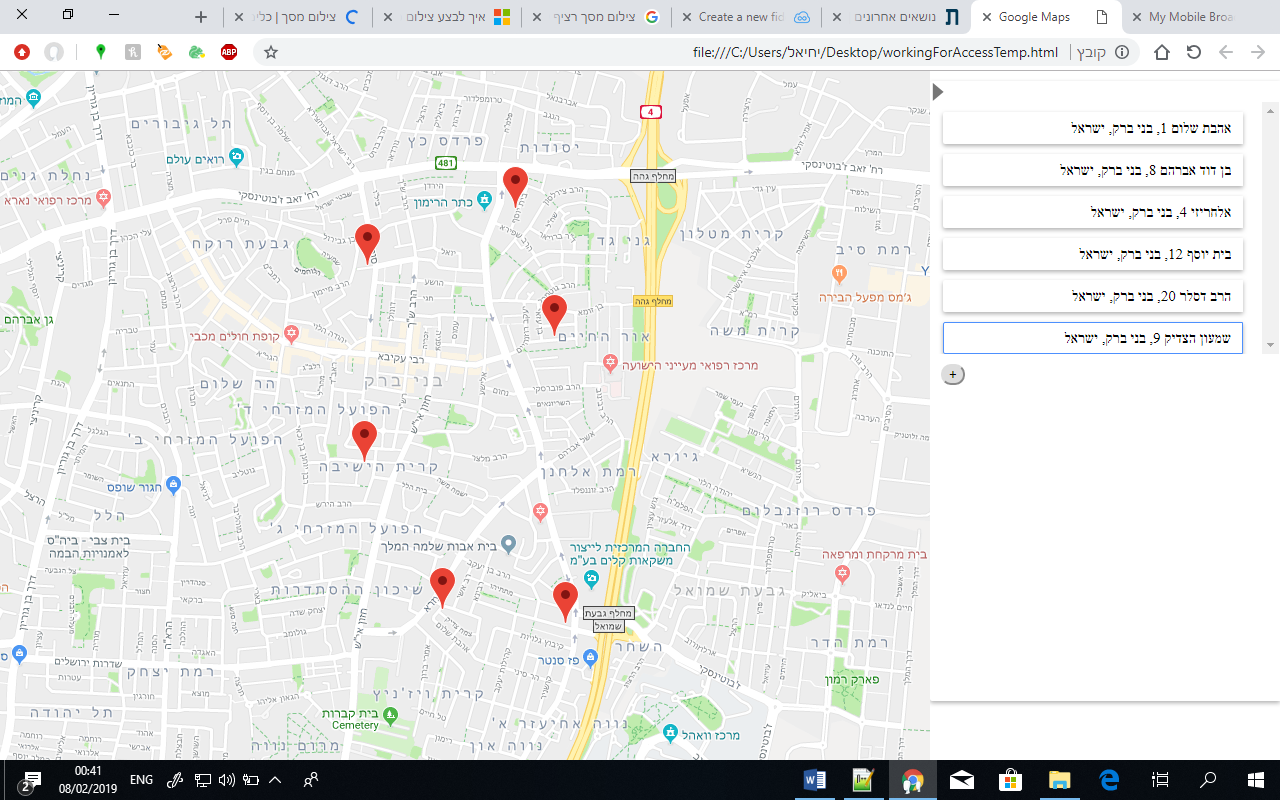The image size is (1280, 800).
Task: Click the red marker in קרית הישיבה
Action: 365,440
